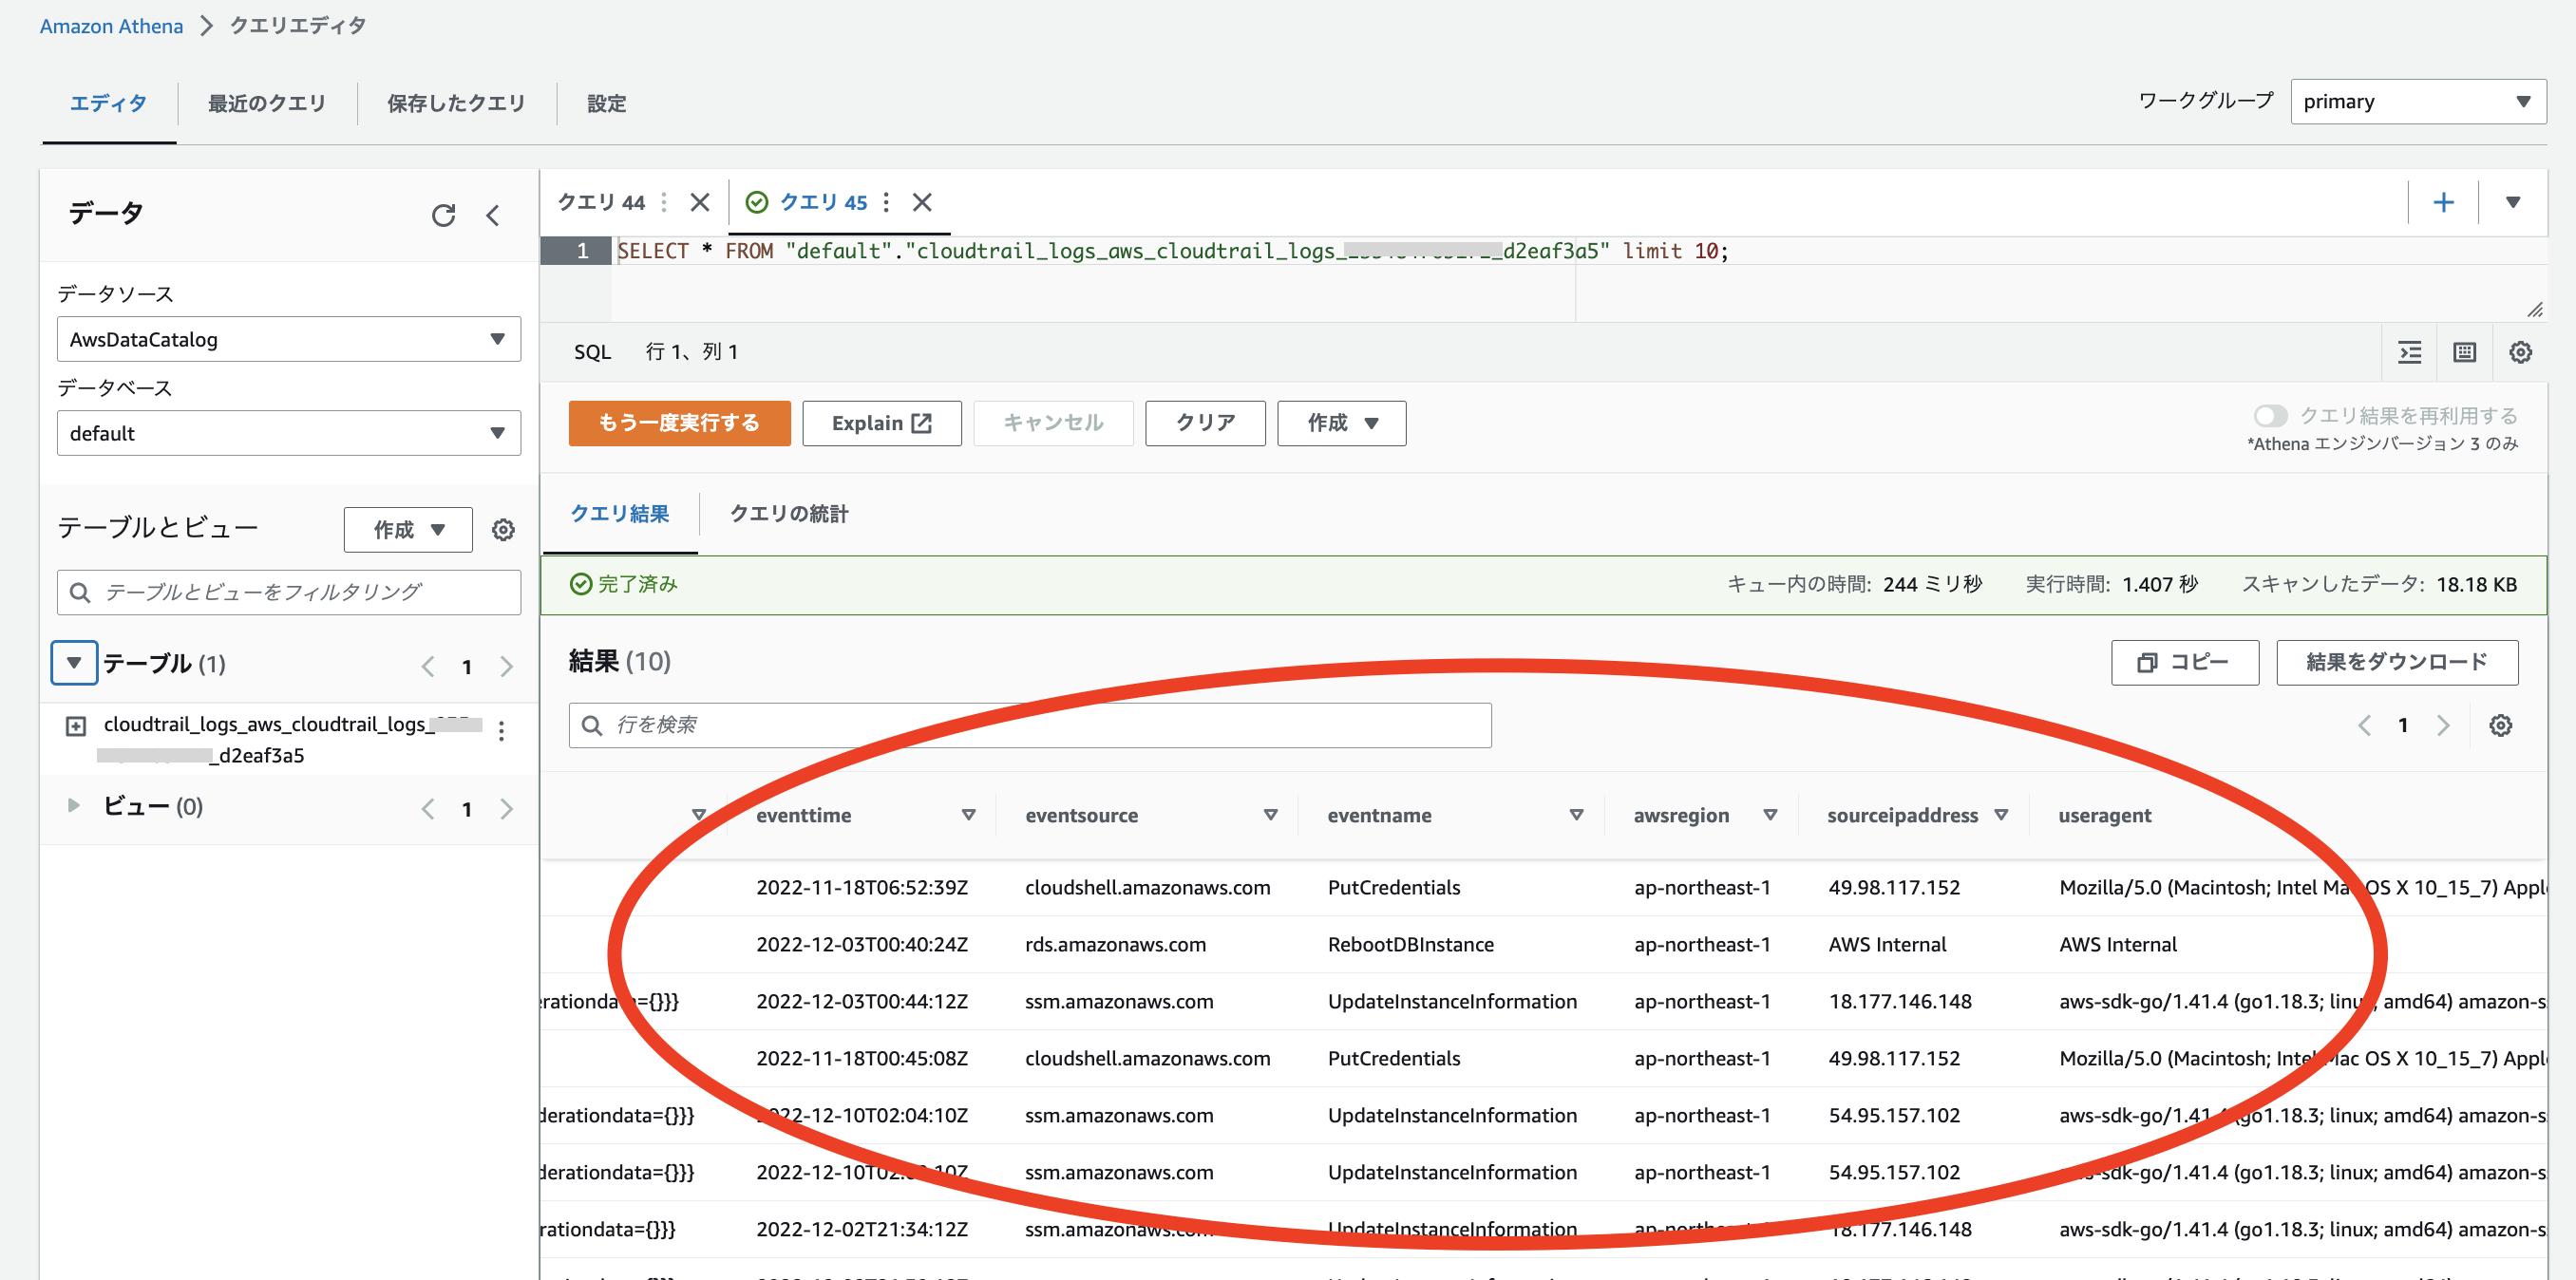The width and height of the screenshot is (2576, 1280).
Task: Open the AwsDataCatalog data source dropdown
Action: pos(288,340)
